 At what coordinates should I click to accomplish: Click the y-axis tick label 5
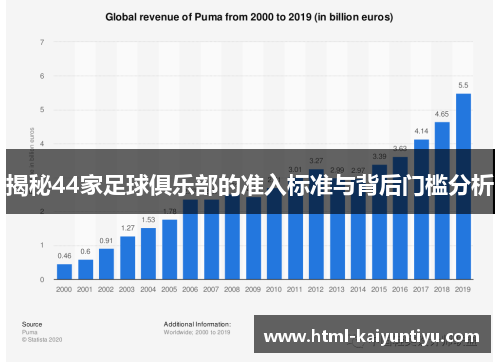(42, 110)
